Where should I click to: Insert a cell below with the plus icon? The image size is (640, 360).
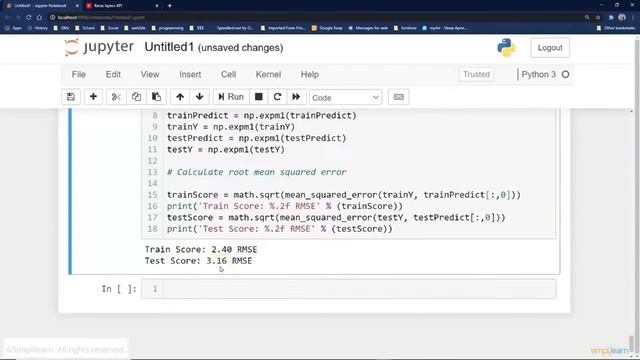pos(93,97)
